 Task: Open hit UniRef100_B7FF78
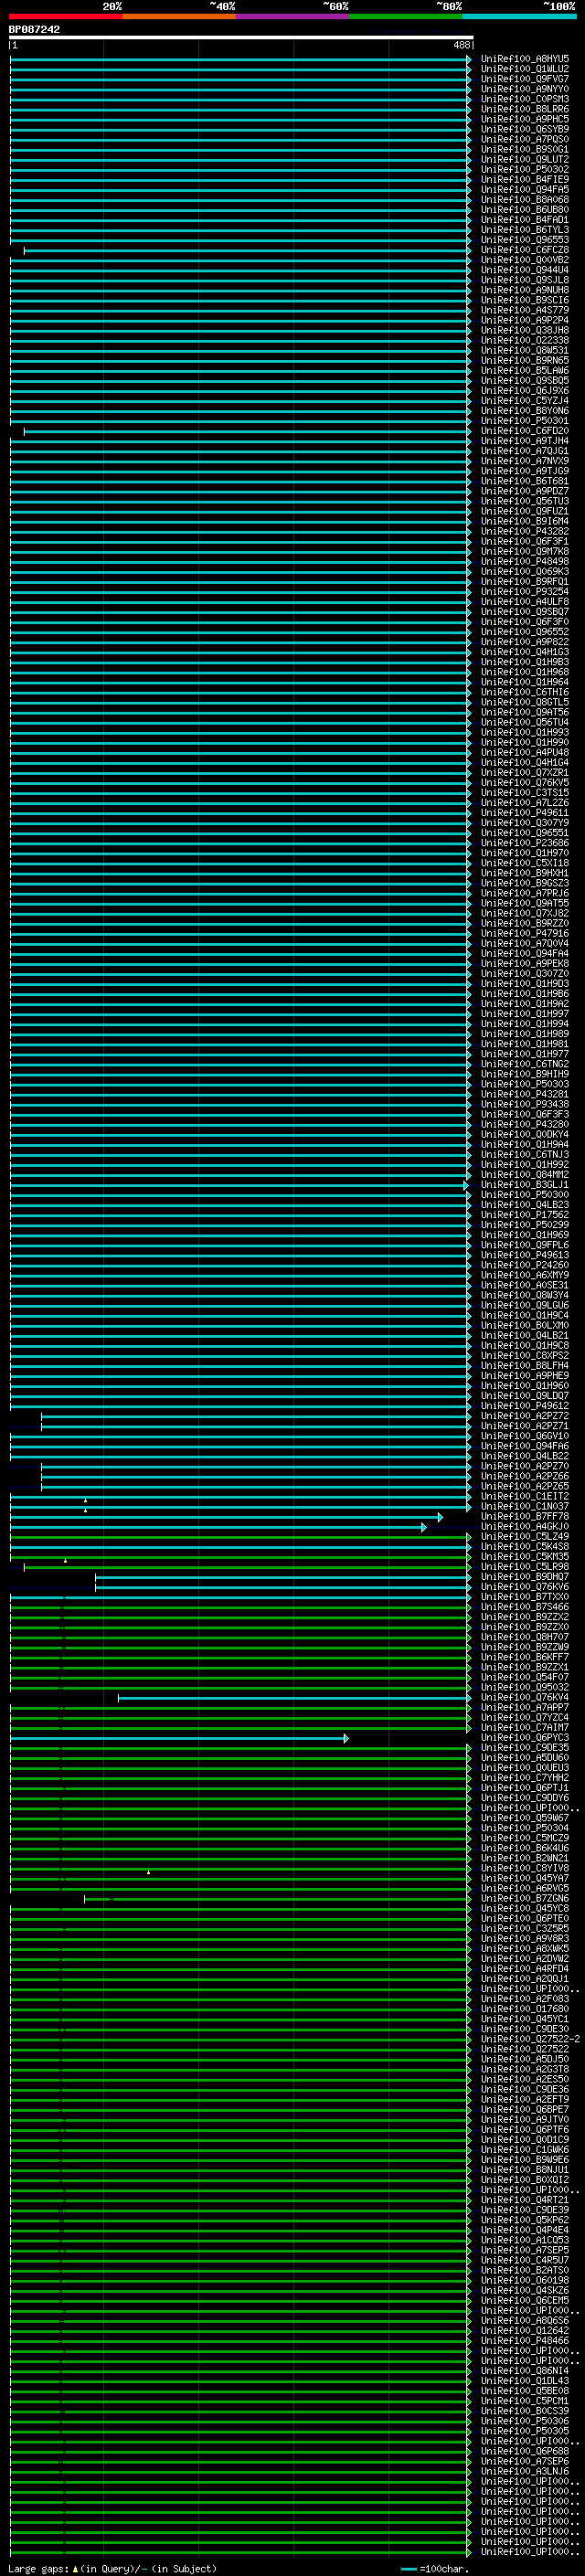(x=525, y=1517)
